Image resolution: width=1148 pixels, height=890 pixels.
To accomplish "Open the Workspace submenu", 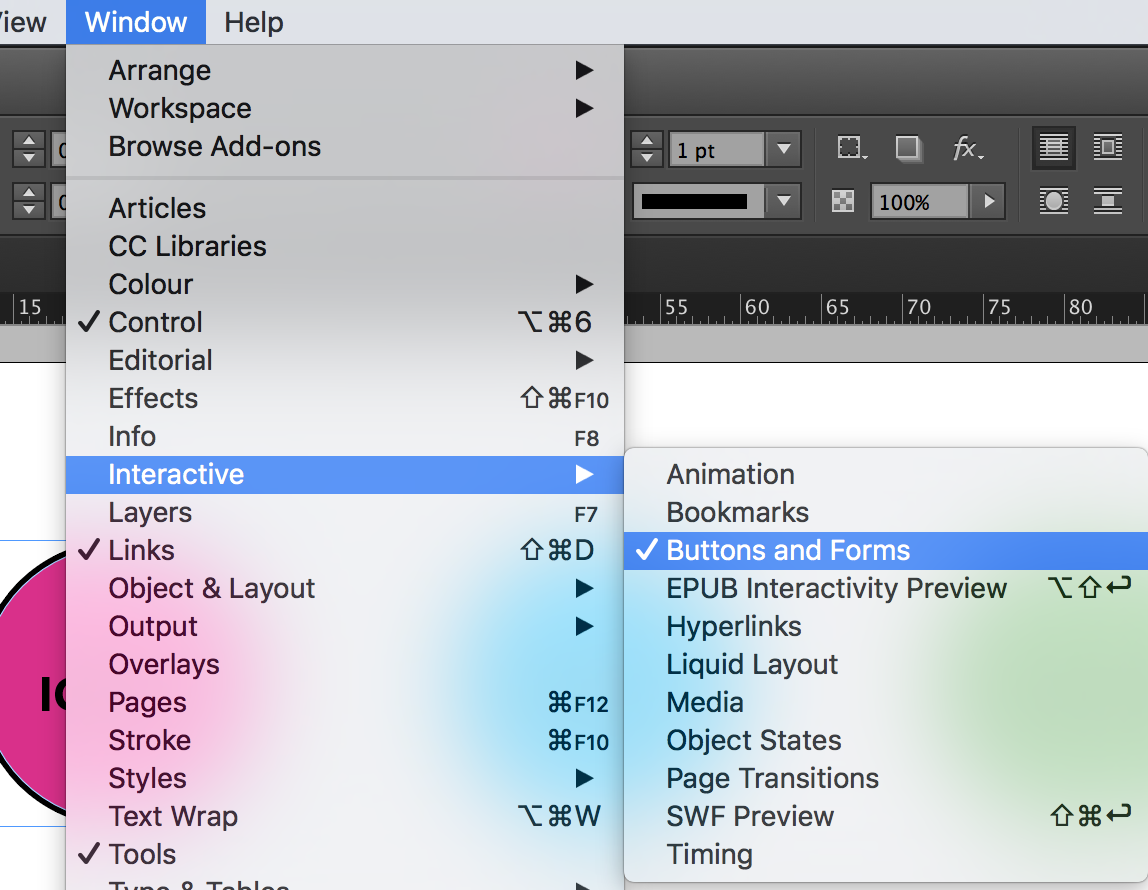I will pos(180,108).
